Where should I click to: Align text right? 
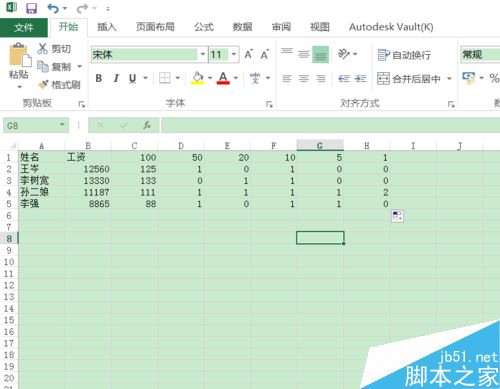(321, 79)
